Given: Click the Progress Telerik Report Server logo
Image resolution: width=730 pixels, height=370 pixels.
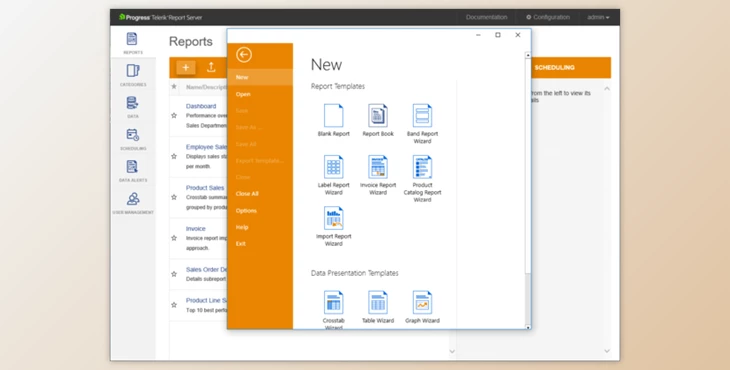Looking at the screenshot, I should [161, 17].
